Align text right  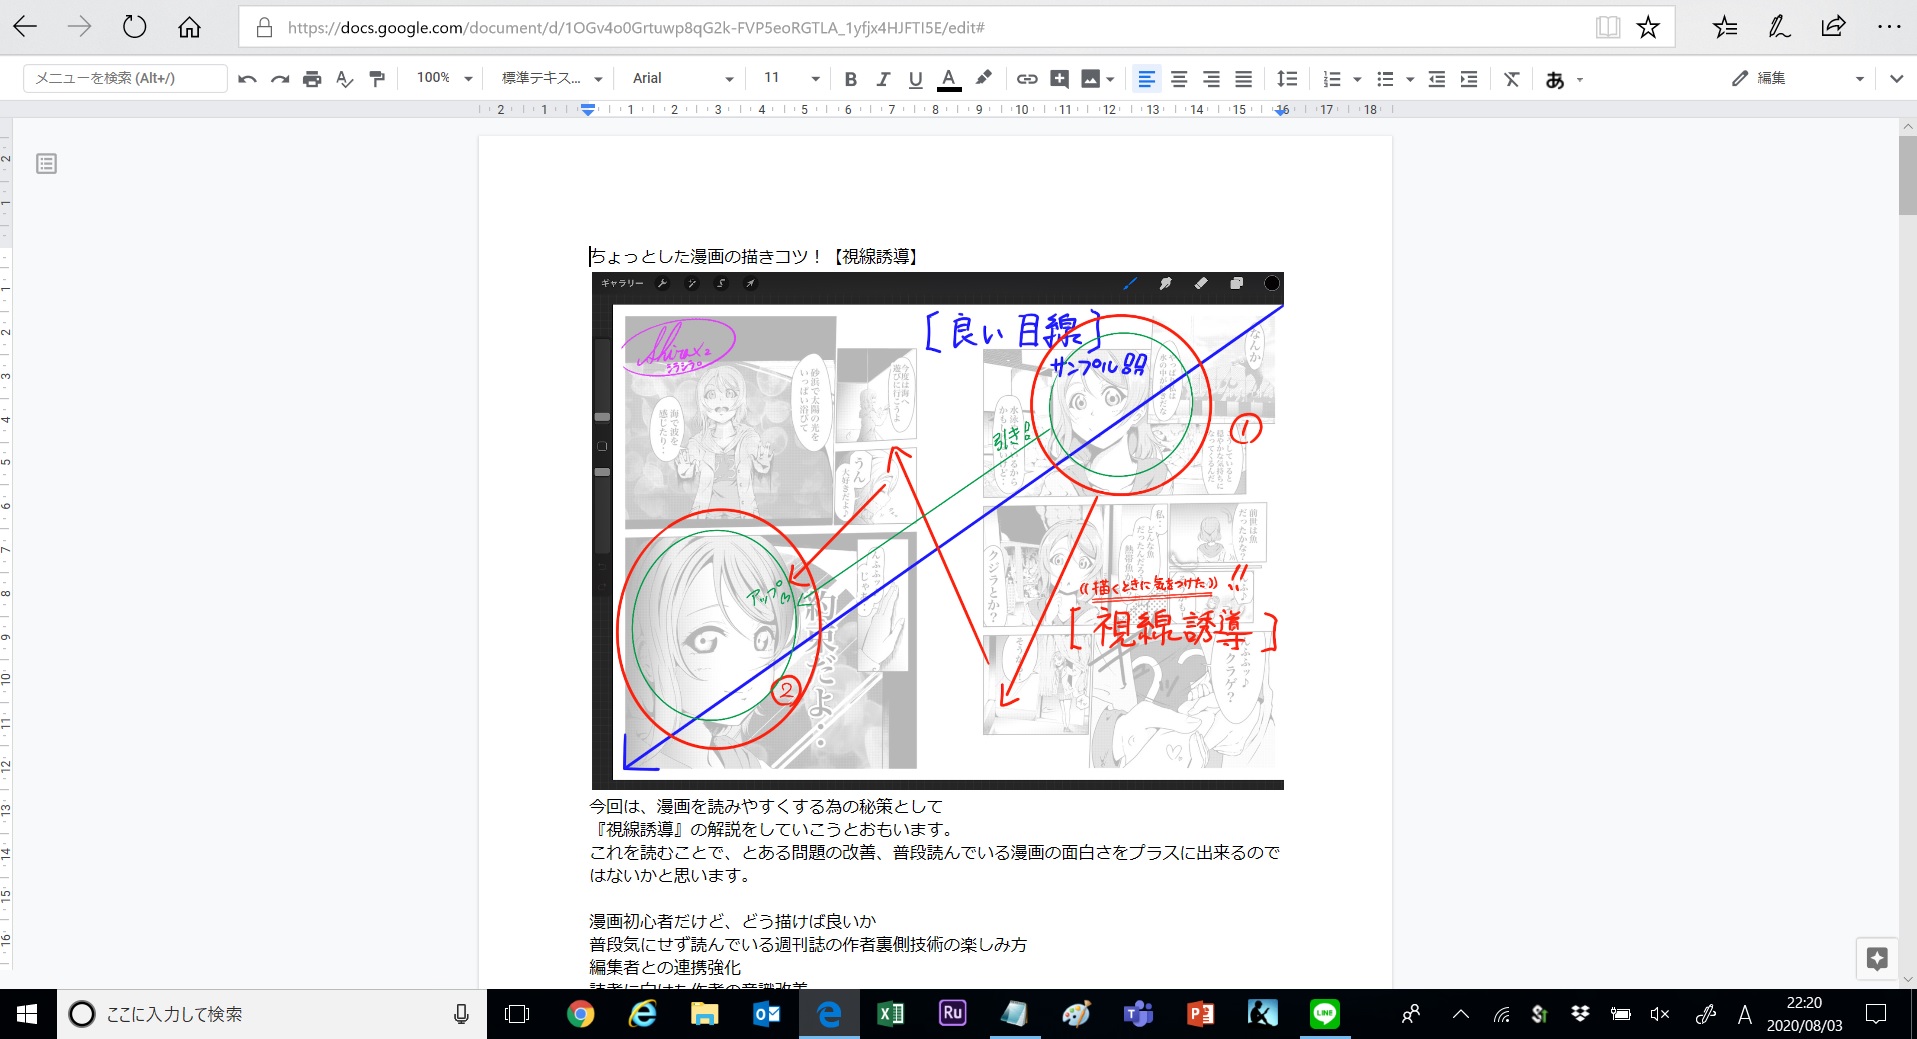tap(1211, 79)
